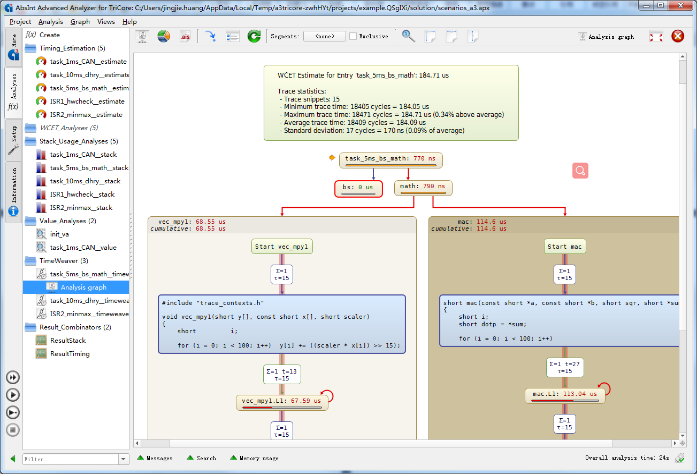The image size is (697, 474).
Task: Click inside the Filter input field
Action: tap(70, 459)
